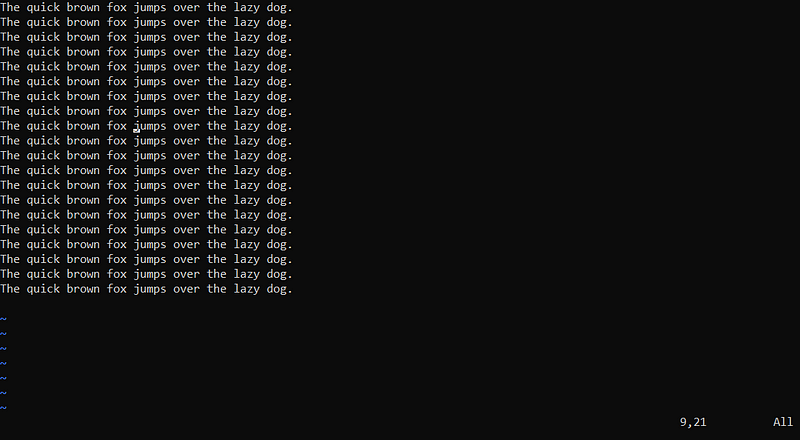Click the word quick on the cursor's line
Screen dimensions: 800x440
(x=43, y=126)
